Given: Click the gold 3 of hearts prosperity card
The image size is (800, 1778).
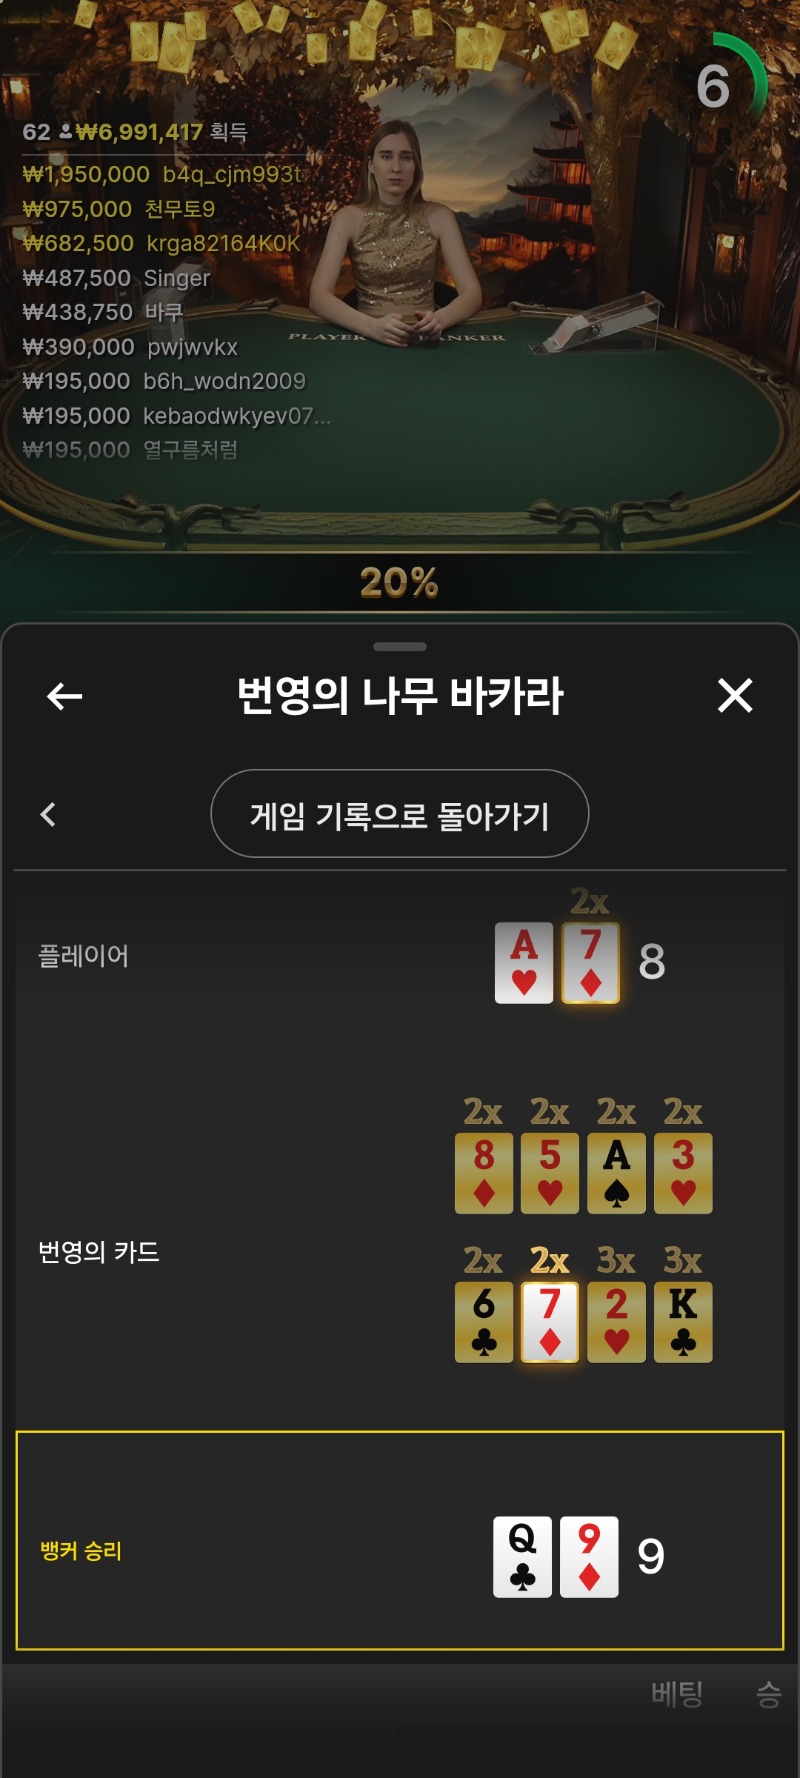Looking at the screenshot, I should pyautogui.click(x=683, y=1173).
